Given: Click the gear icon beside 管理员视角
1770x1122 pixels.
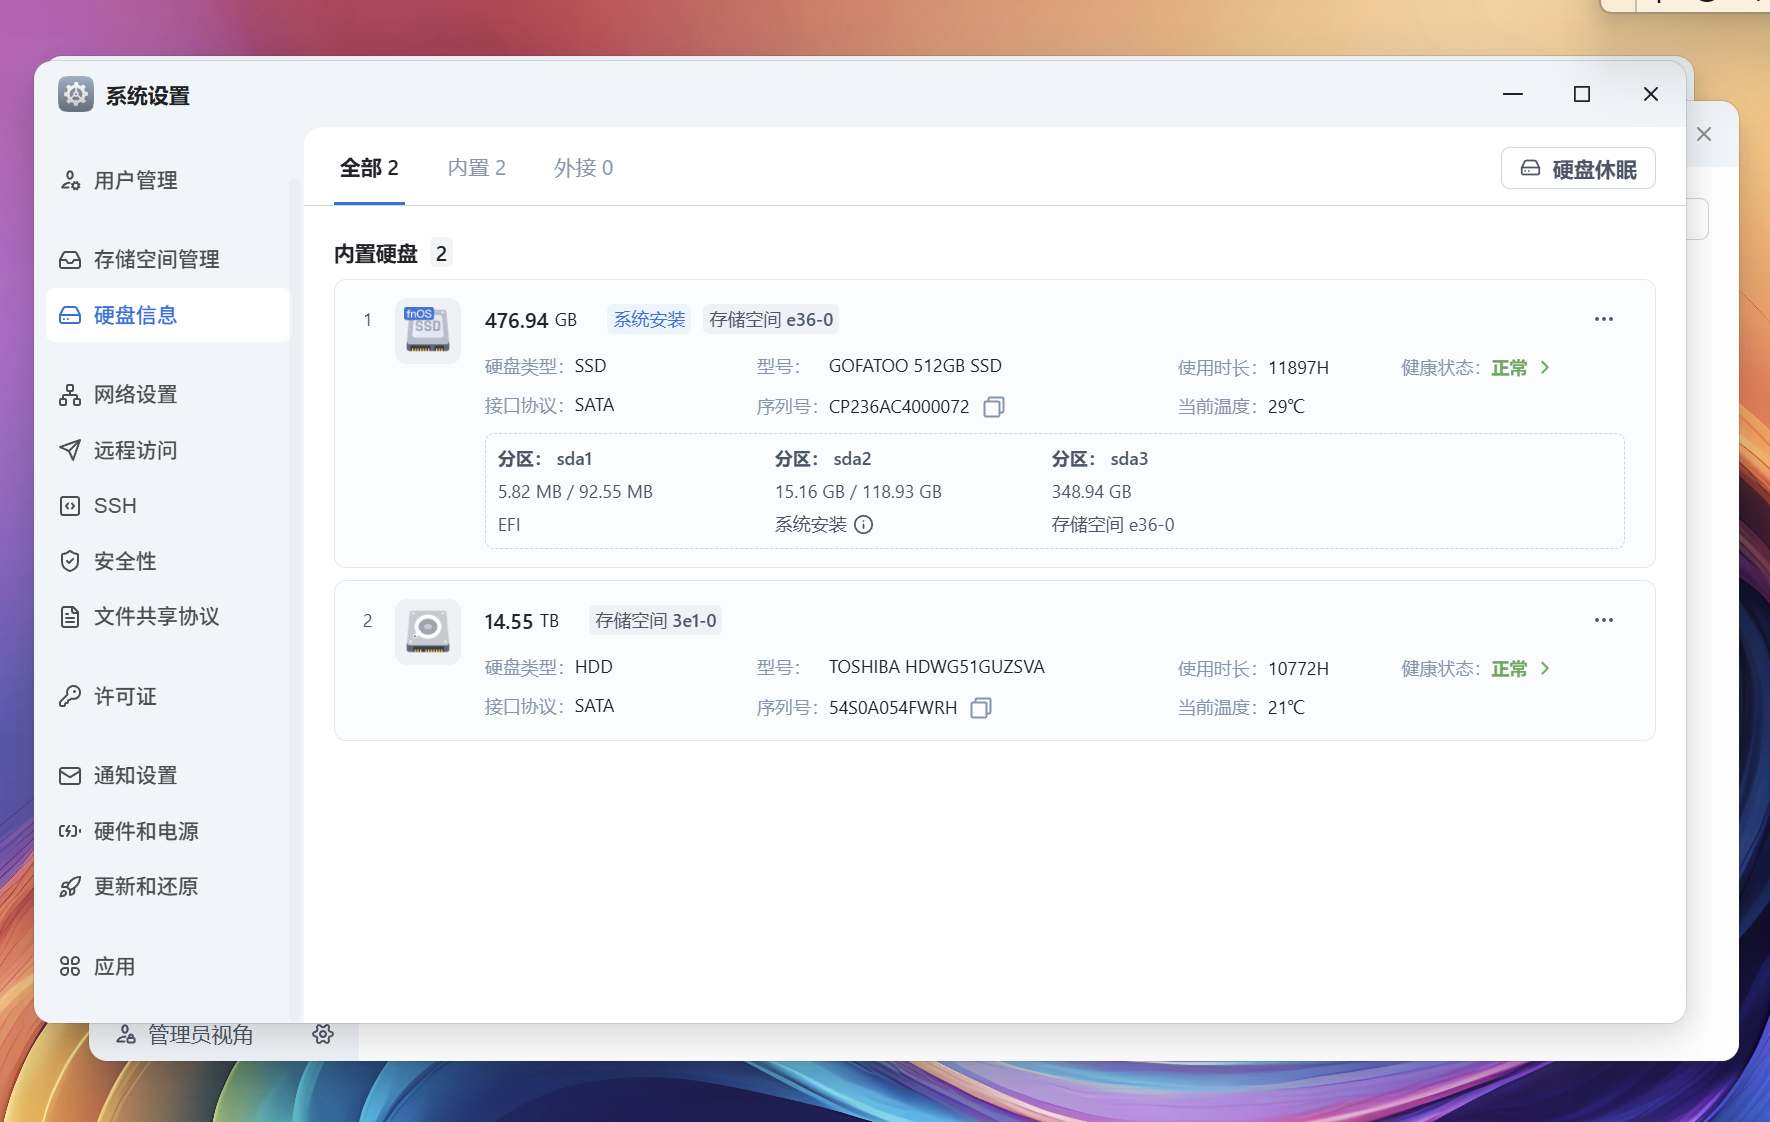Looking at the screenshot, I should 323,1034.
